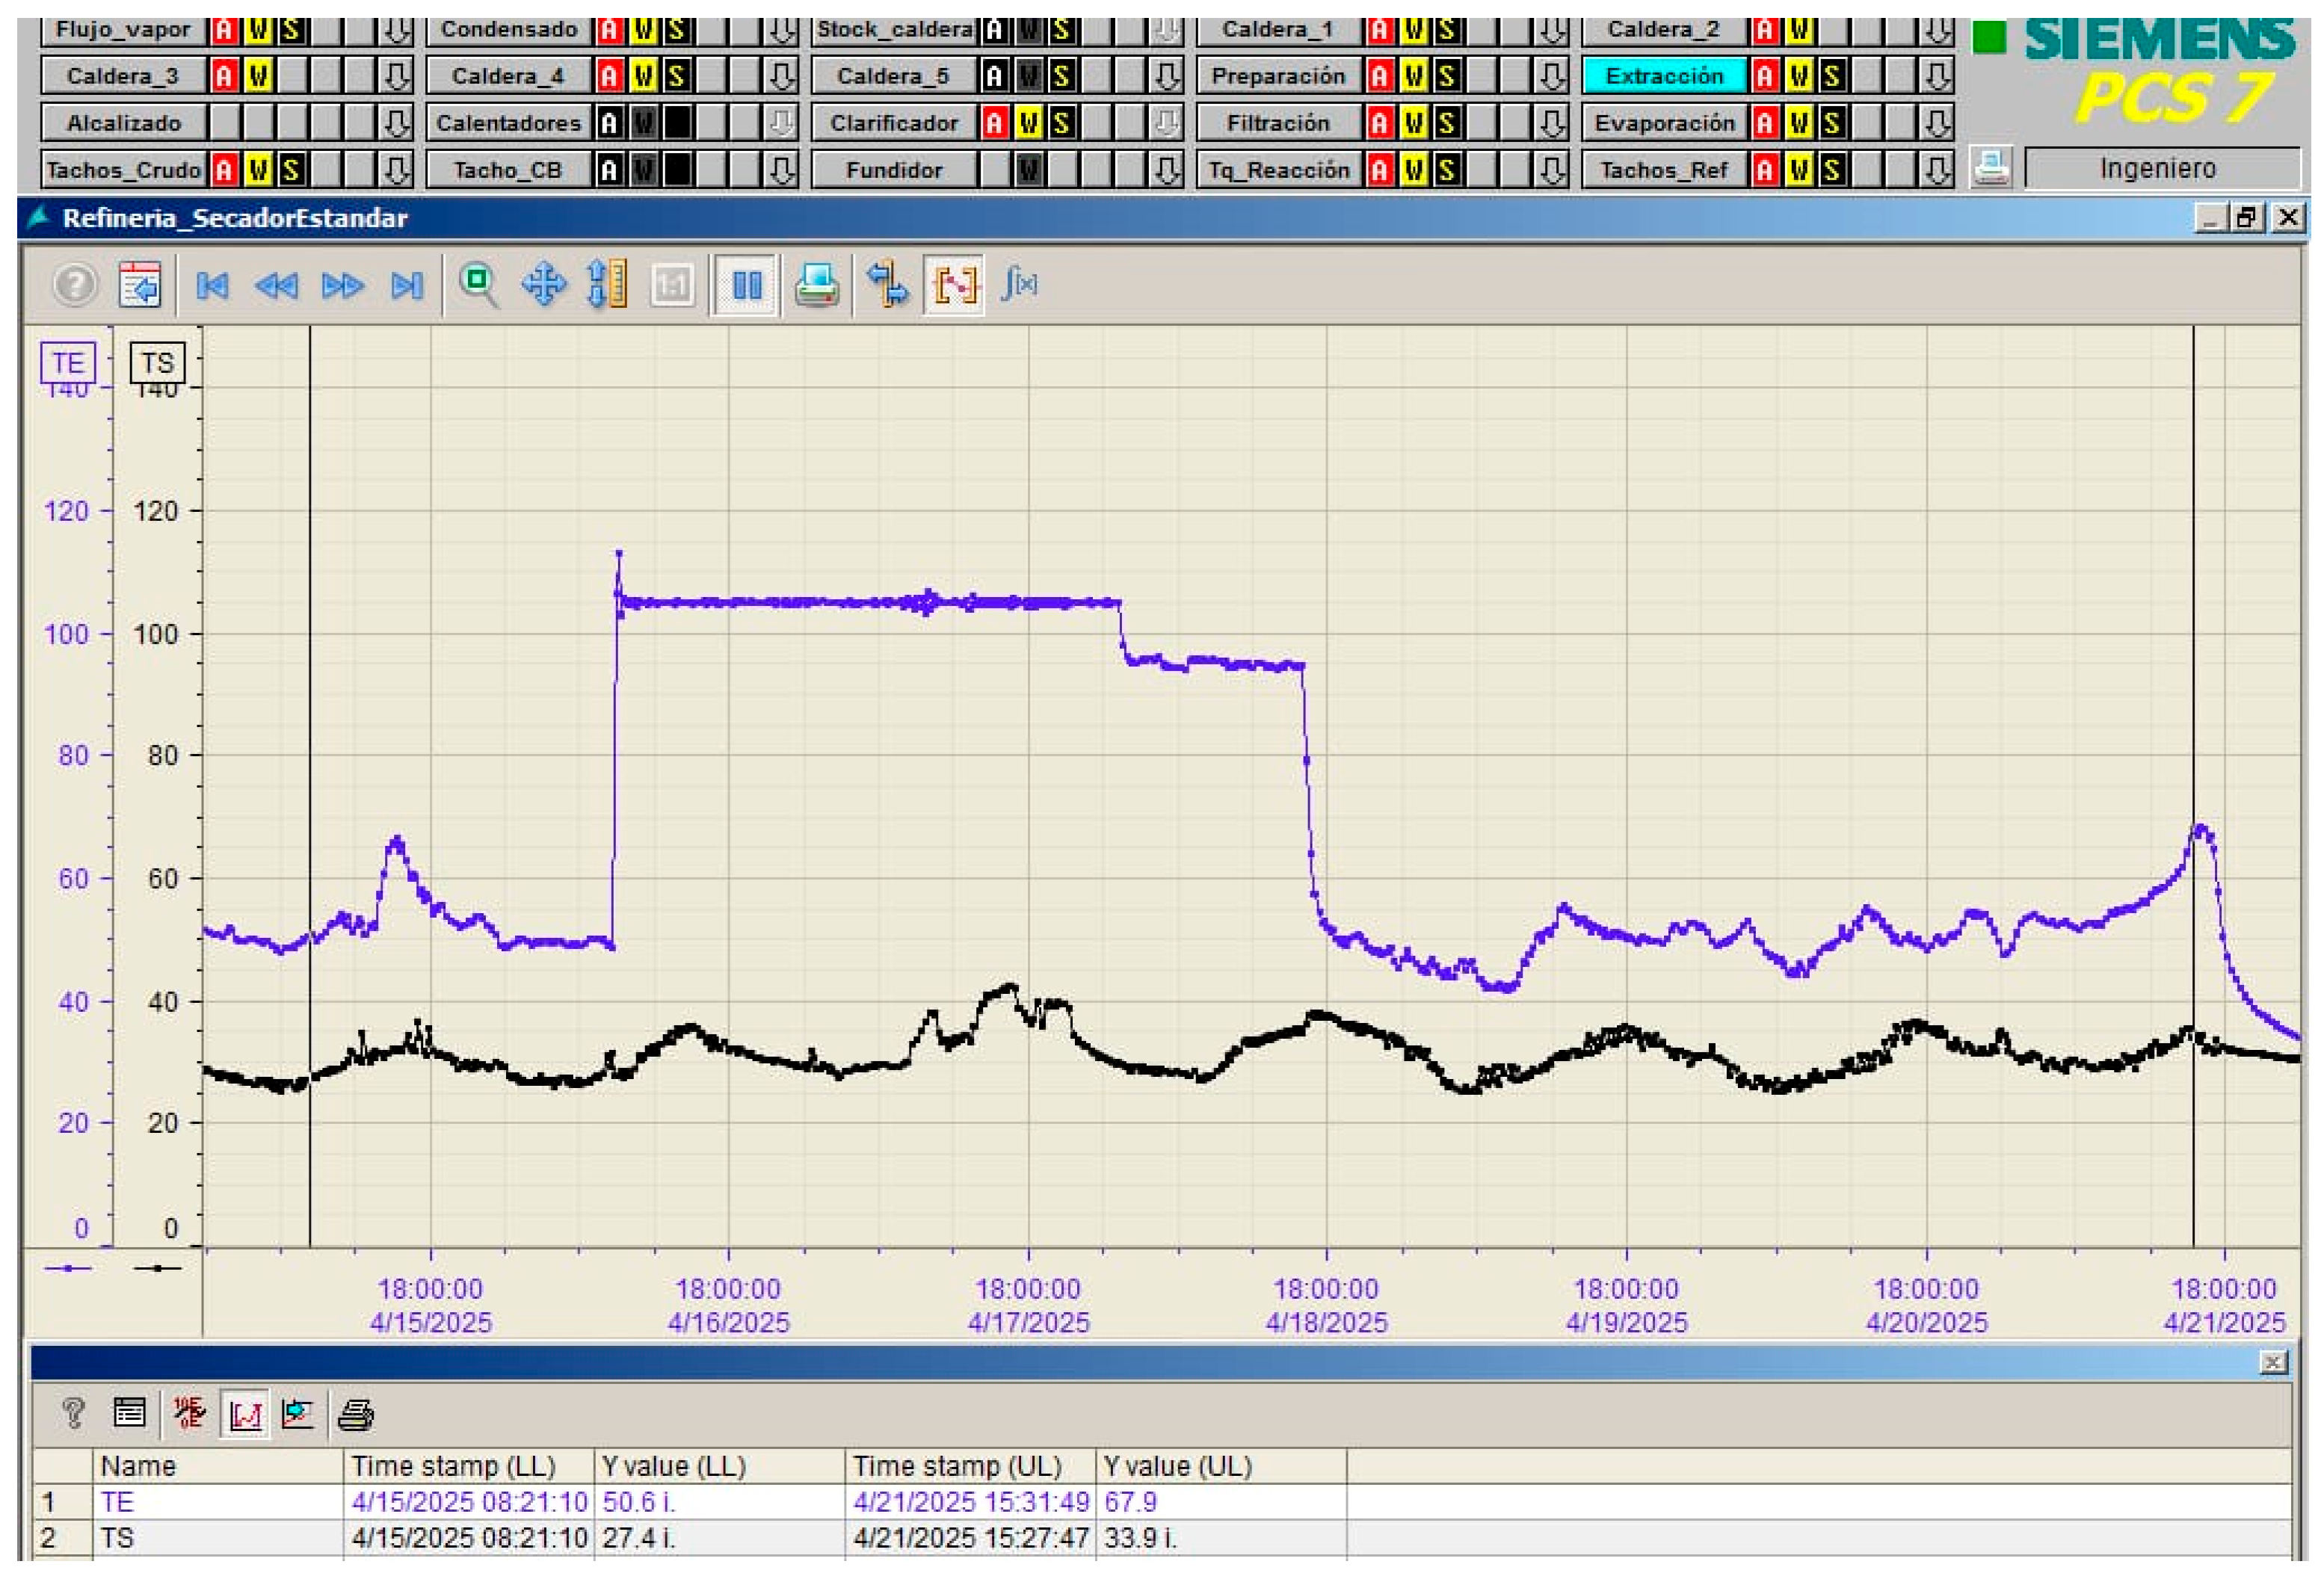Toggle the Pause/Start trend update button
2324x1582 pixels.
pyautogui.click(x=746, y=286)
